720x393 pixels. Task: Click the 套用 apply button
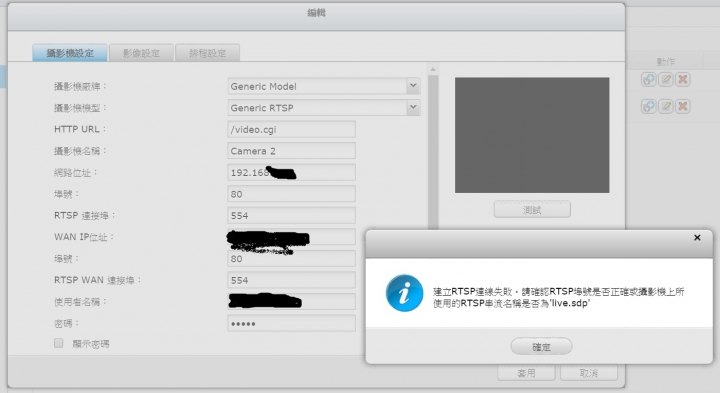click(526, 373)
